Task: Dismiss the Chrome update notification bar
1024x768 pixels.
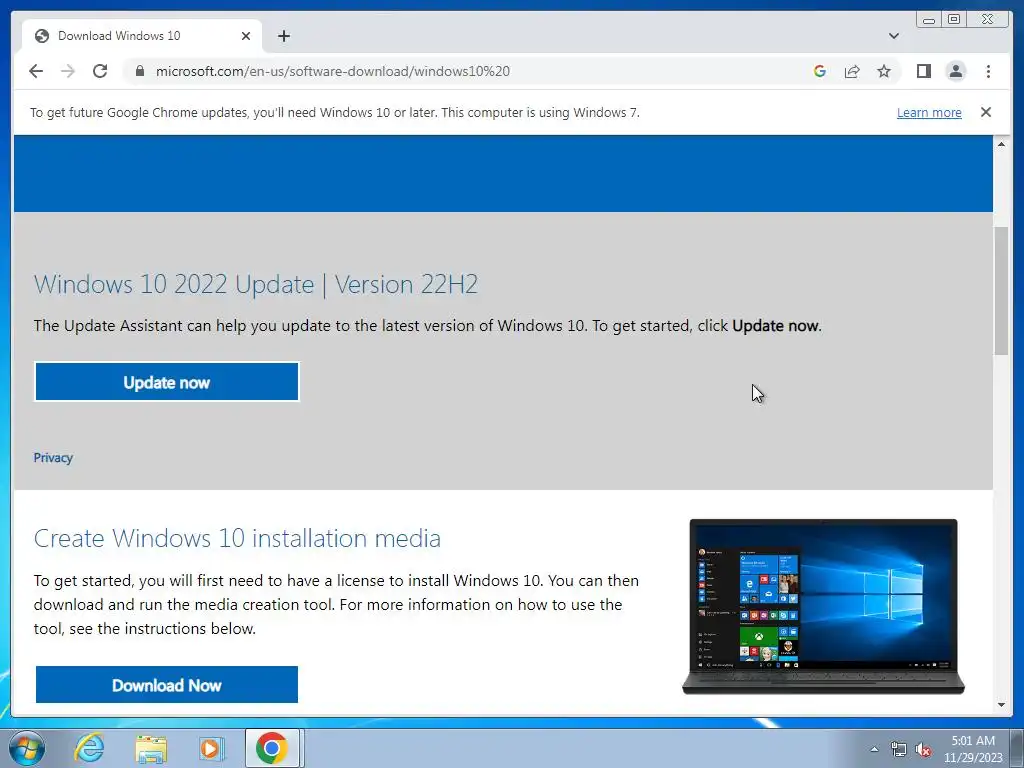Action: pos(985,112)
